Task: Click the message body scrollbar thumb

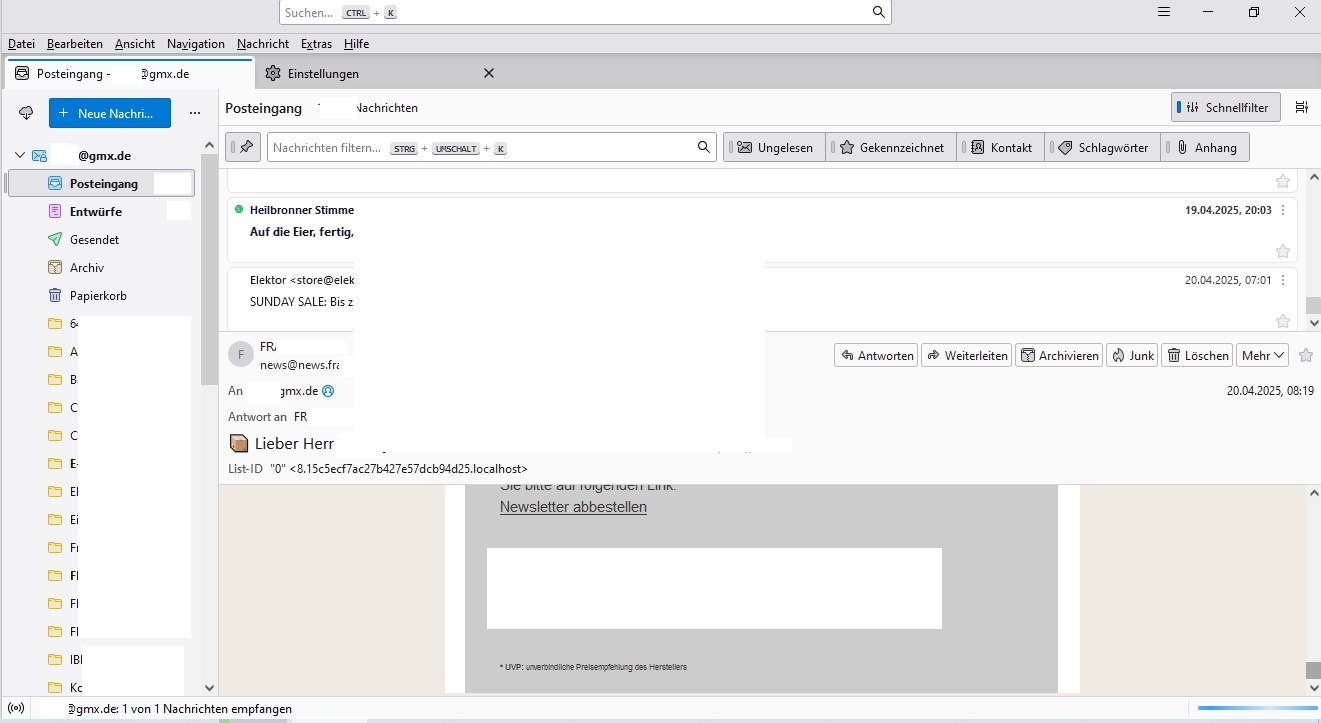Action: point(1313,670)
